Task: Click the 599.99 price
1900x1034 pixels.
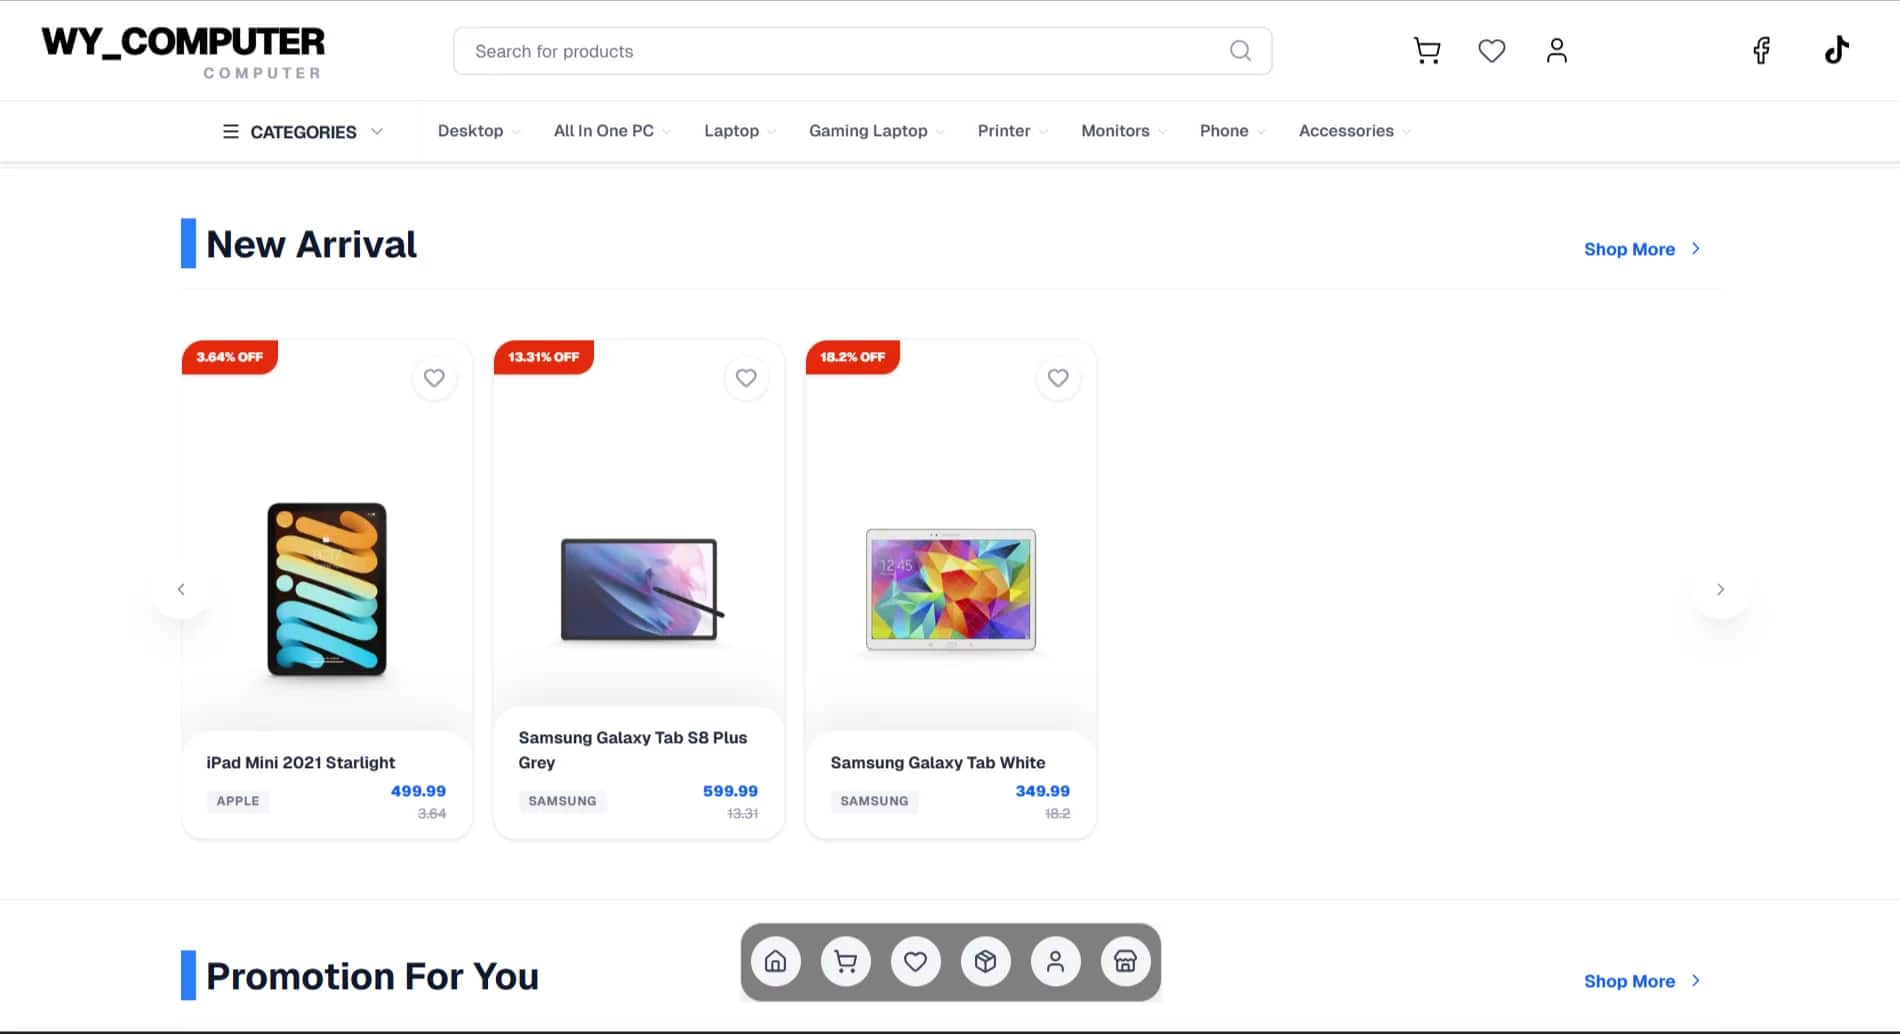Action: pyautogui.click(x=730, y=791)
